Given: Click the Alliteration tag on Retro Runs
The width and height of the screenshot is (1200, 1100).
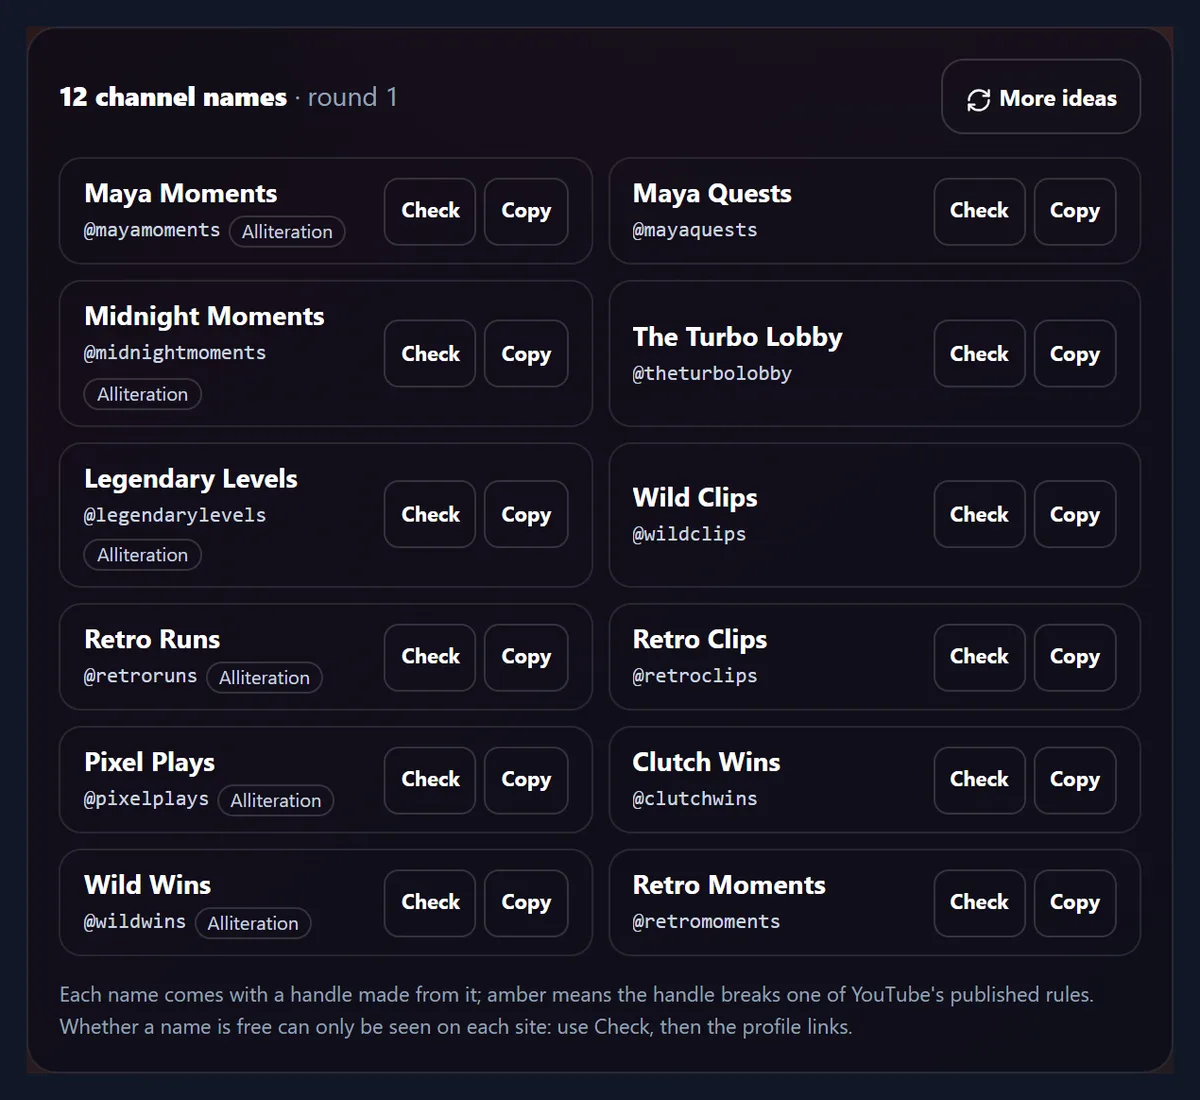Looking at the screenshot, I should [x=264, y=678].
